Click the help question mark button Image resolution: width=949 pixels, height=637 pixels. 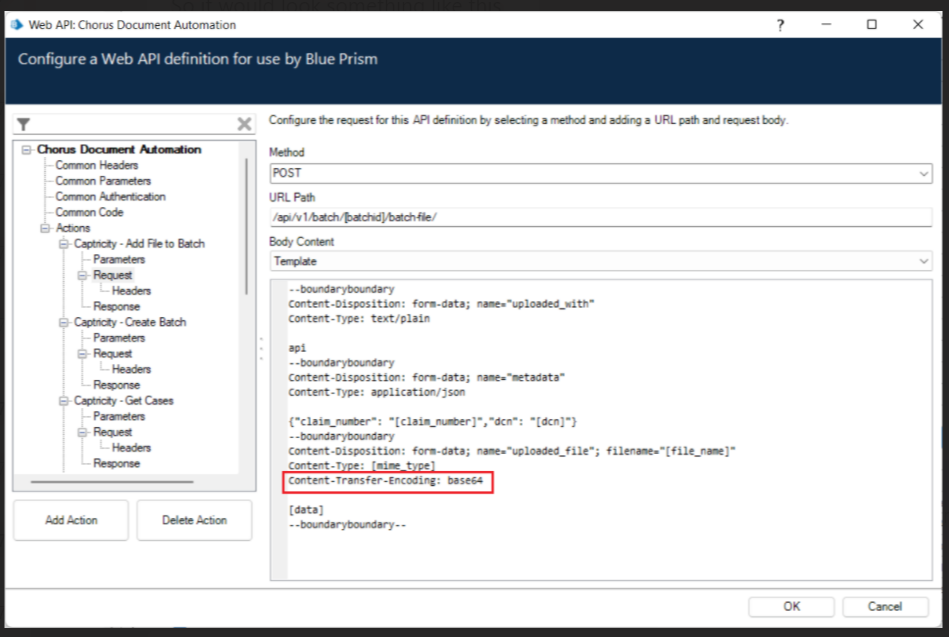click(780, 25)
